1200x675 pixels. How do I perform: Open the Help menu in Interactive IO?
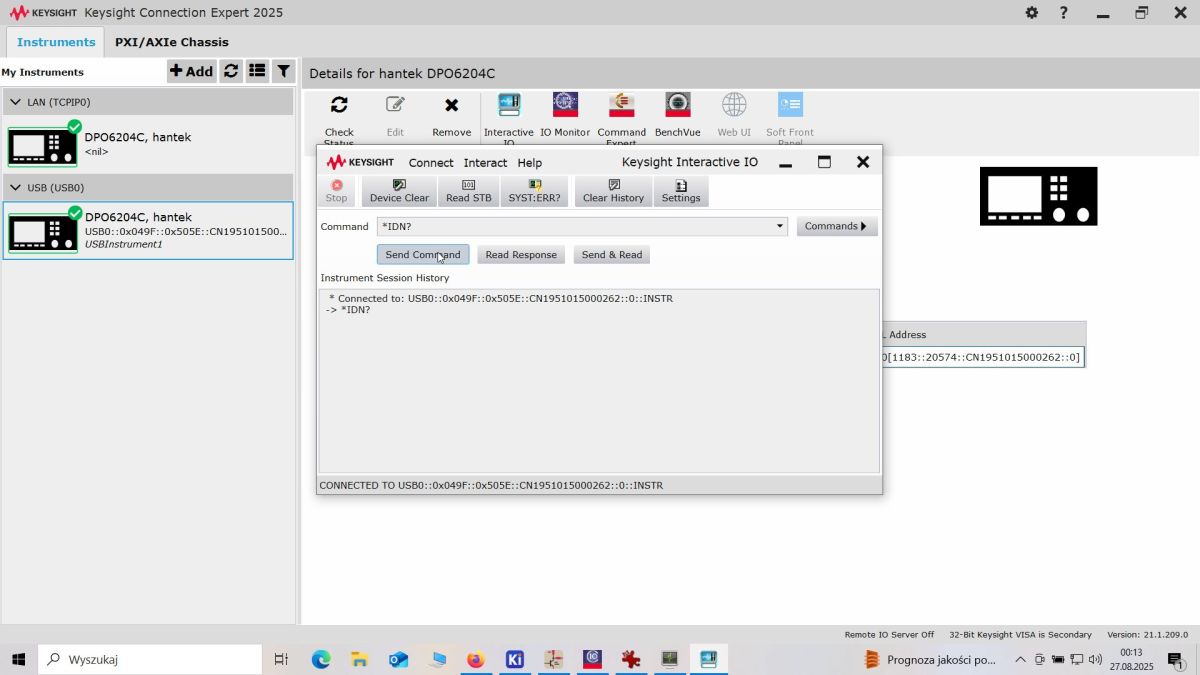tap(530, 163)
